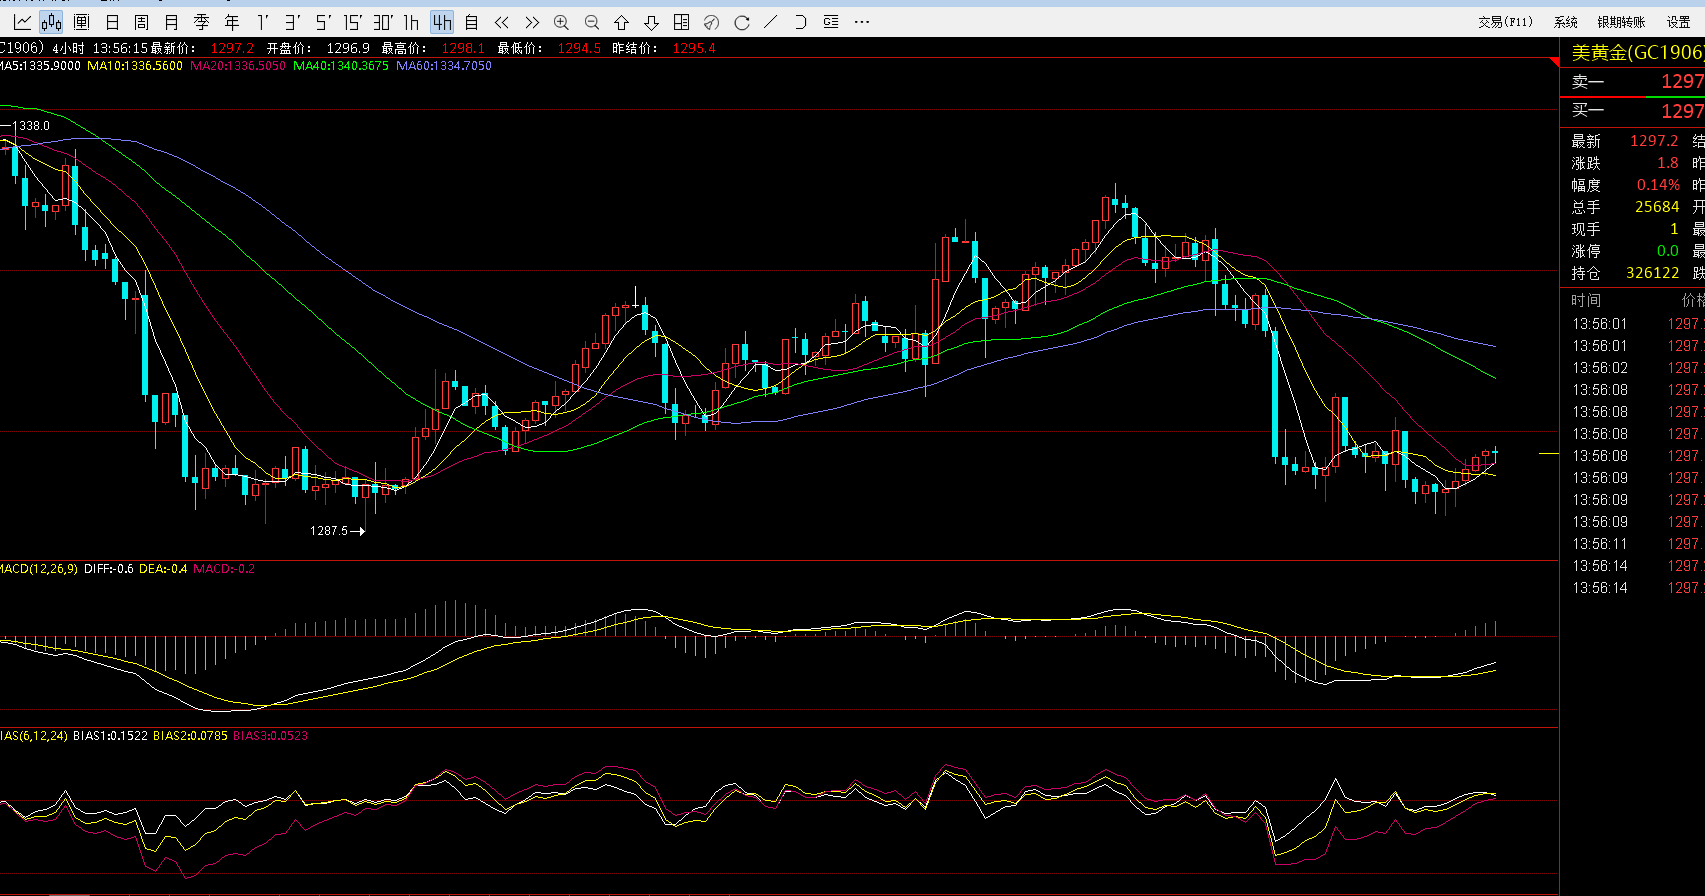Click the 交易(F11) button
Screen dimensions: 1705x896
(x=1505, y=22)
